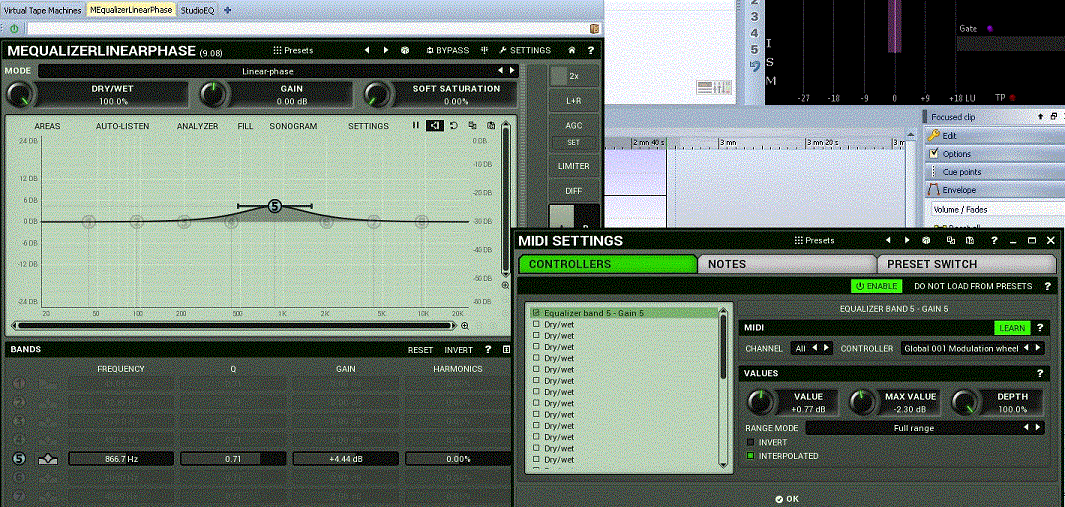Click the undo icon above the EQ graph
Image resolution: width=1065 pixels, height=507 pixels.
tap(453, 126)
